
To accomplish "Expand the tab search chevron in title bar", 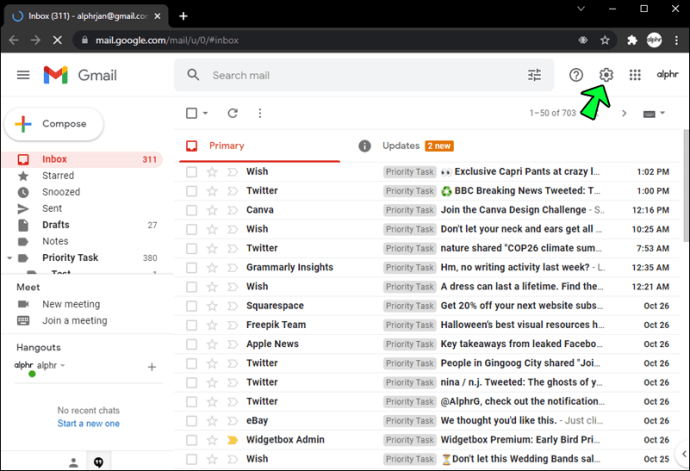I will click(x=581, y=8).
